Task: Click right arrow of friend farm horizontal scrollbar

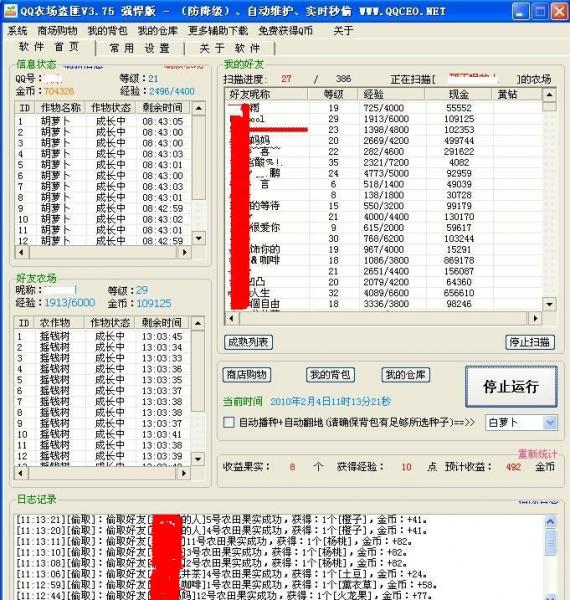Action: 184,473
